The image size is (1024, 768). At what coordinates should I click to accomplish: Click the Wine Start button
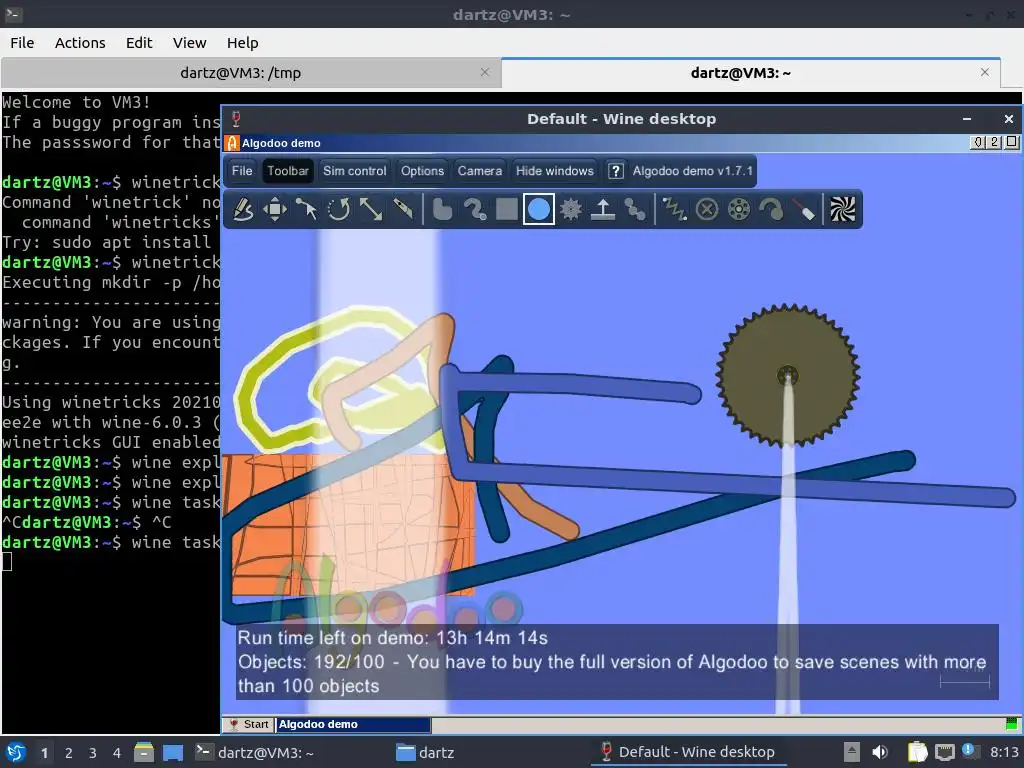(248, 724)
